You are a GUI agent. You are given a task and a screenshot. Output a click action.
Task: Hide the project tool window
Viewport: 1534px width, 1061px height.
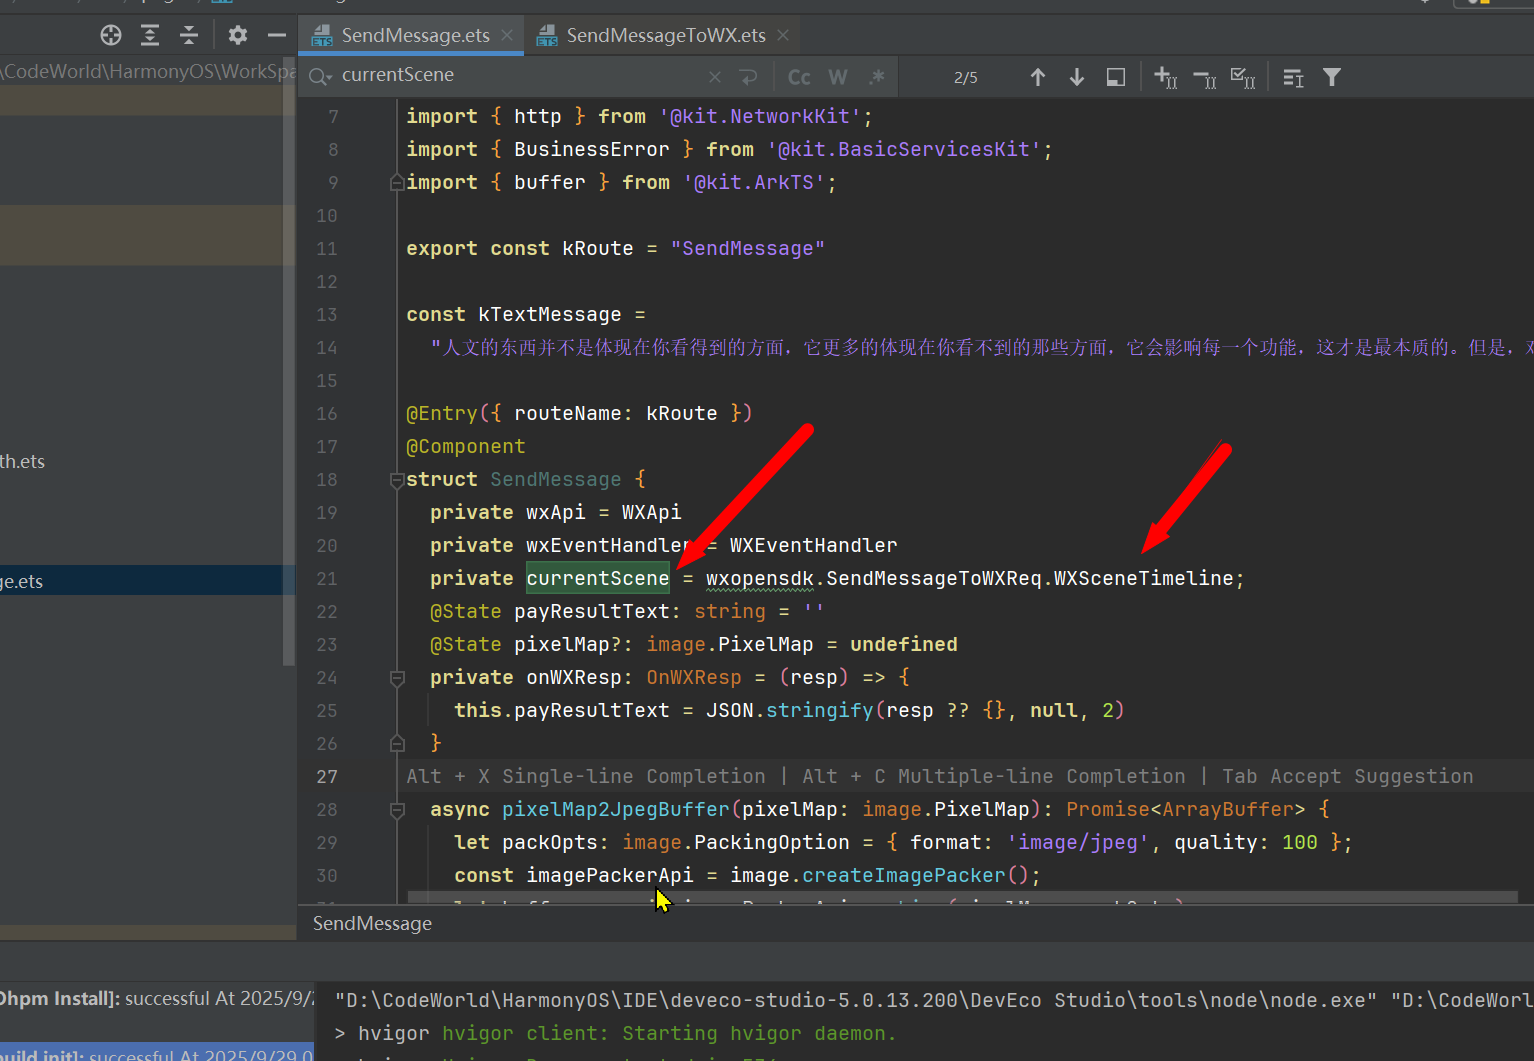point(277,36)
